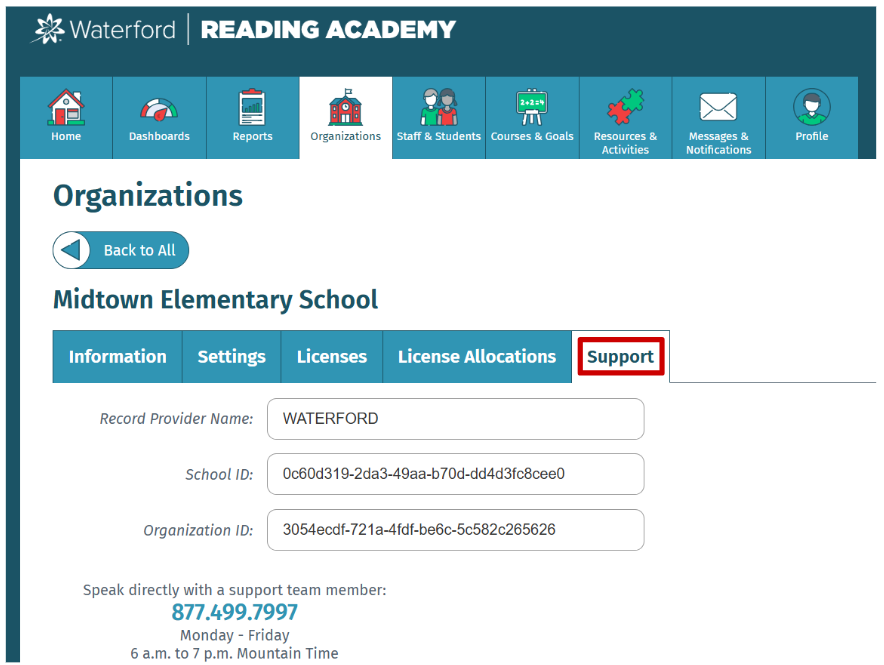This screenshot has height=665, width=884.
Task: Click the 'Organization ID:' label
Action: click(x=198, y=530)
